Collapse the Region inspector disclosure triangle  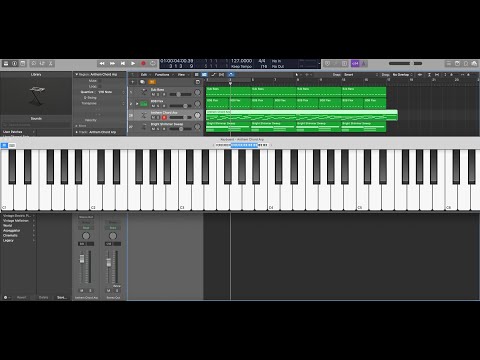(x=76, y=74)
